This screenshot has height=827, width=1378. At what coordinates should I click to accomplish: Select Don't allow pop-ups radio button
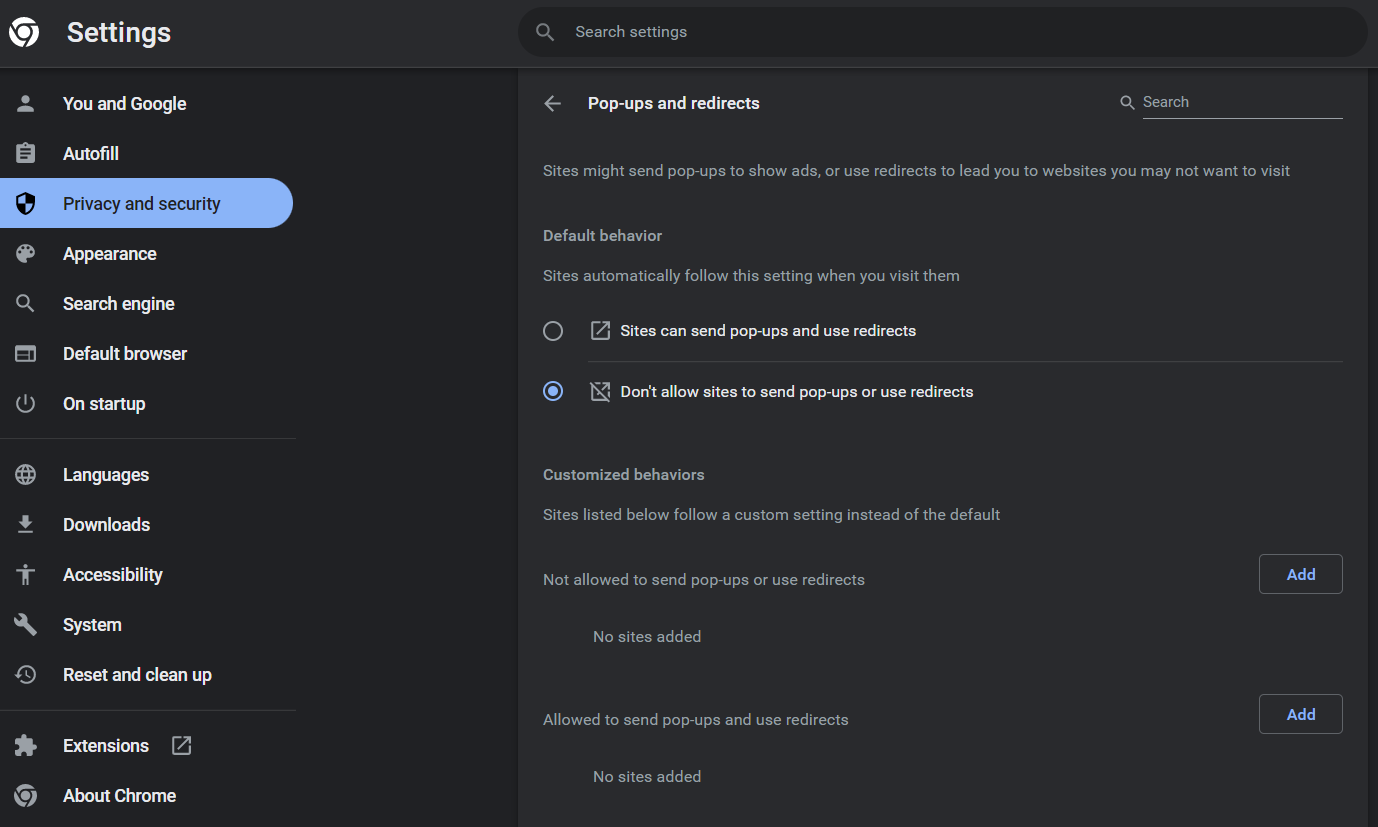(553, 391)
